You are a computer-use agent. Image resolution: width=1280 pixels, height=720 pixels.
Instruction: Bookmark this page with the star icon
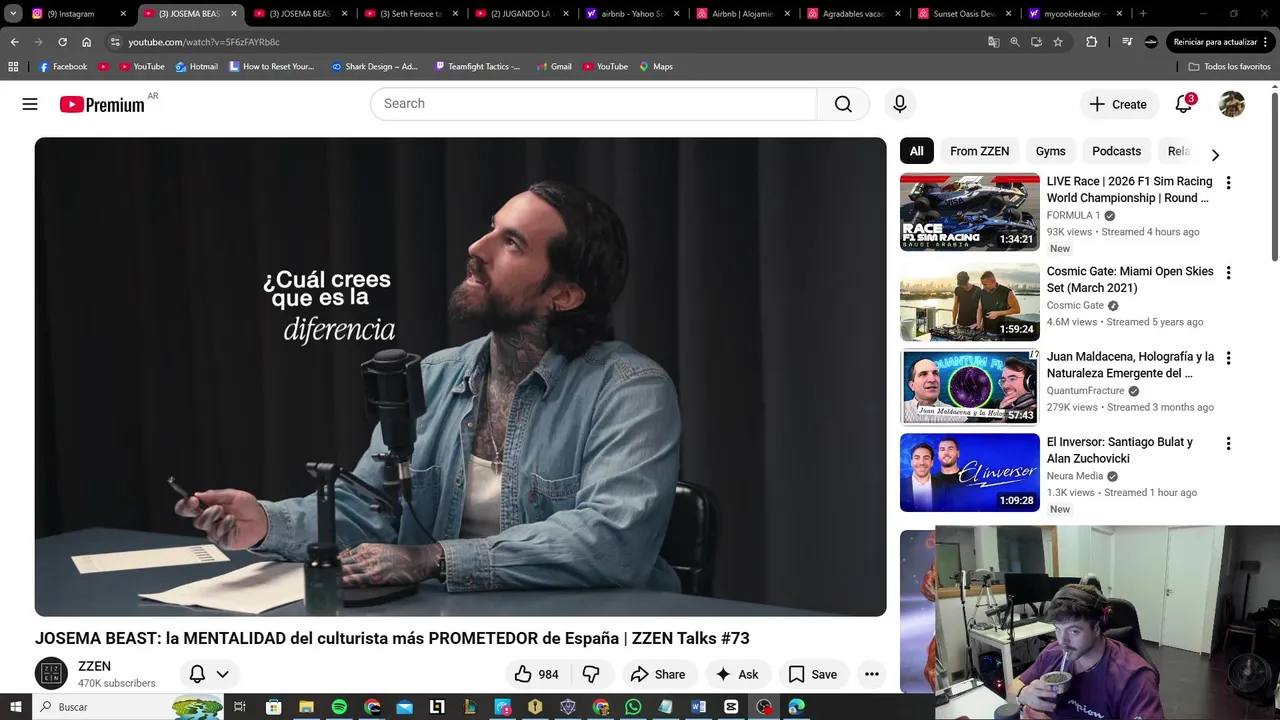1058,42
